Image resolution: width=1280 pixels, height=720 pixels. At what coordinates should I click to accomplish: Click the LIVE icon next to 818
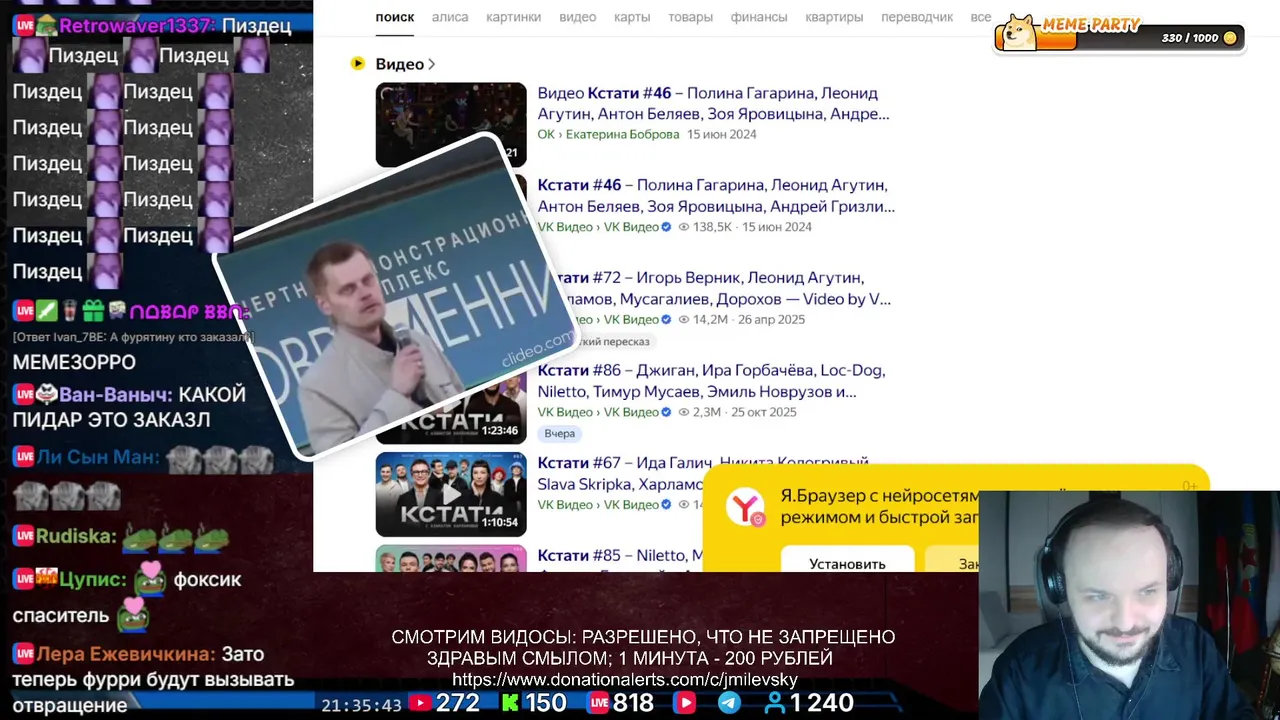coord(599,704)
